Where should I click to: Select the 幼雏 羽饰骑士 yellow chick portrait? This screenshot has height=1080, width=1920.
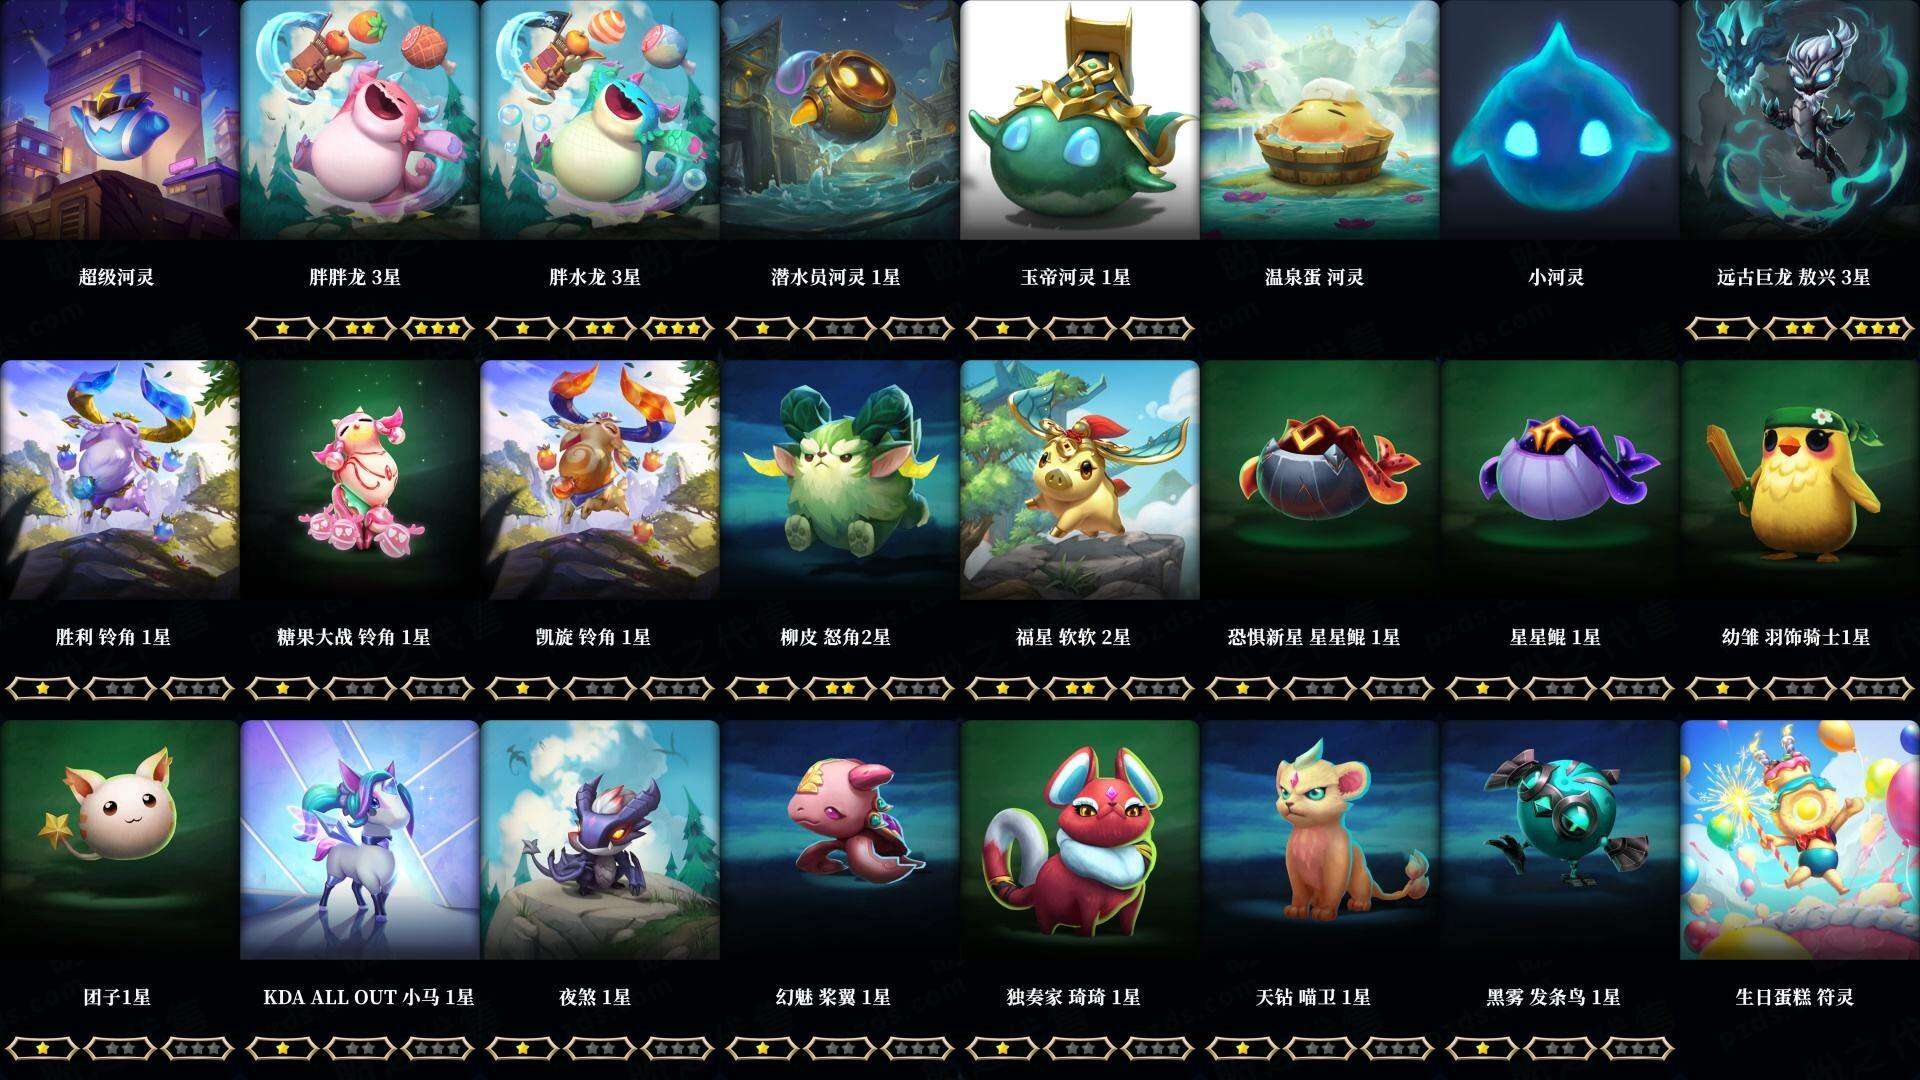click(1800, 480)
